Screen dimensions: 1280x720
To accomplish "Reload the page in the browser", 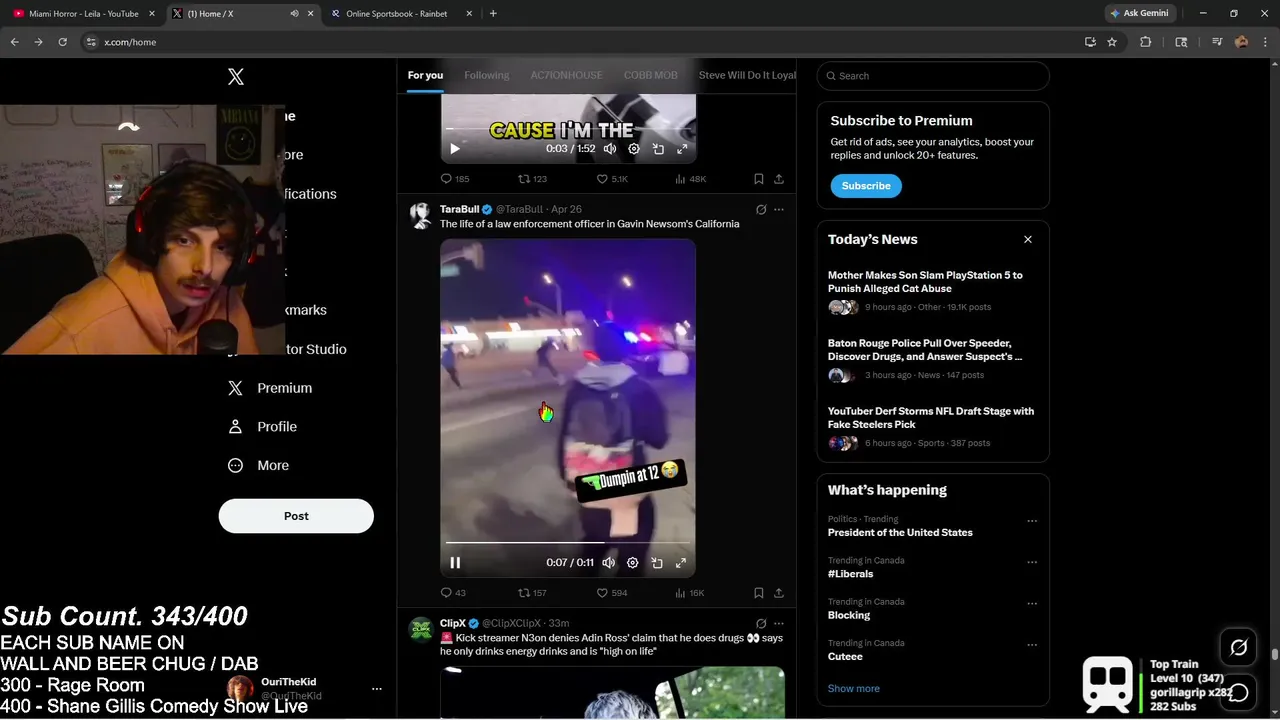I will pyautogui.click(x=62, y=42).
